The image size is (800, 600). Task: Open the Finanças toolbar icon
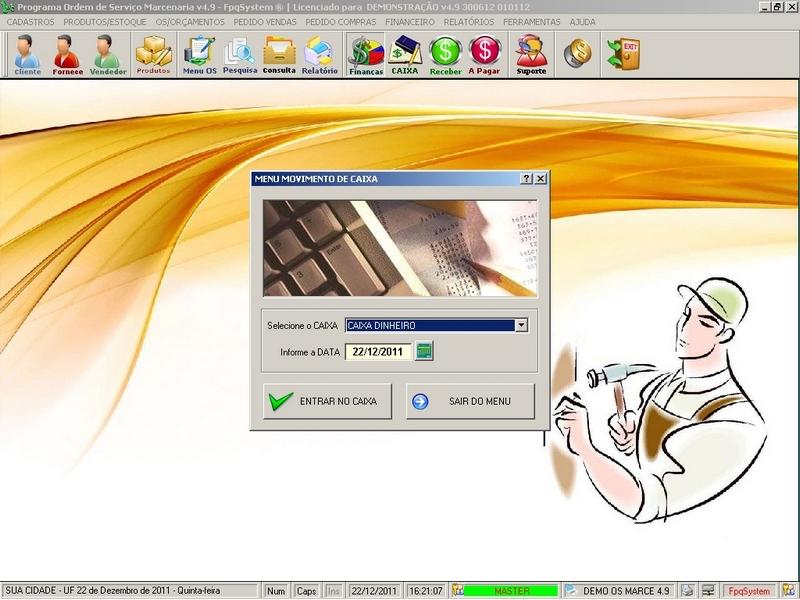pos(366,55)
